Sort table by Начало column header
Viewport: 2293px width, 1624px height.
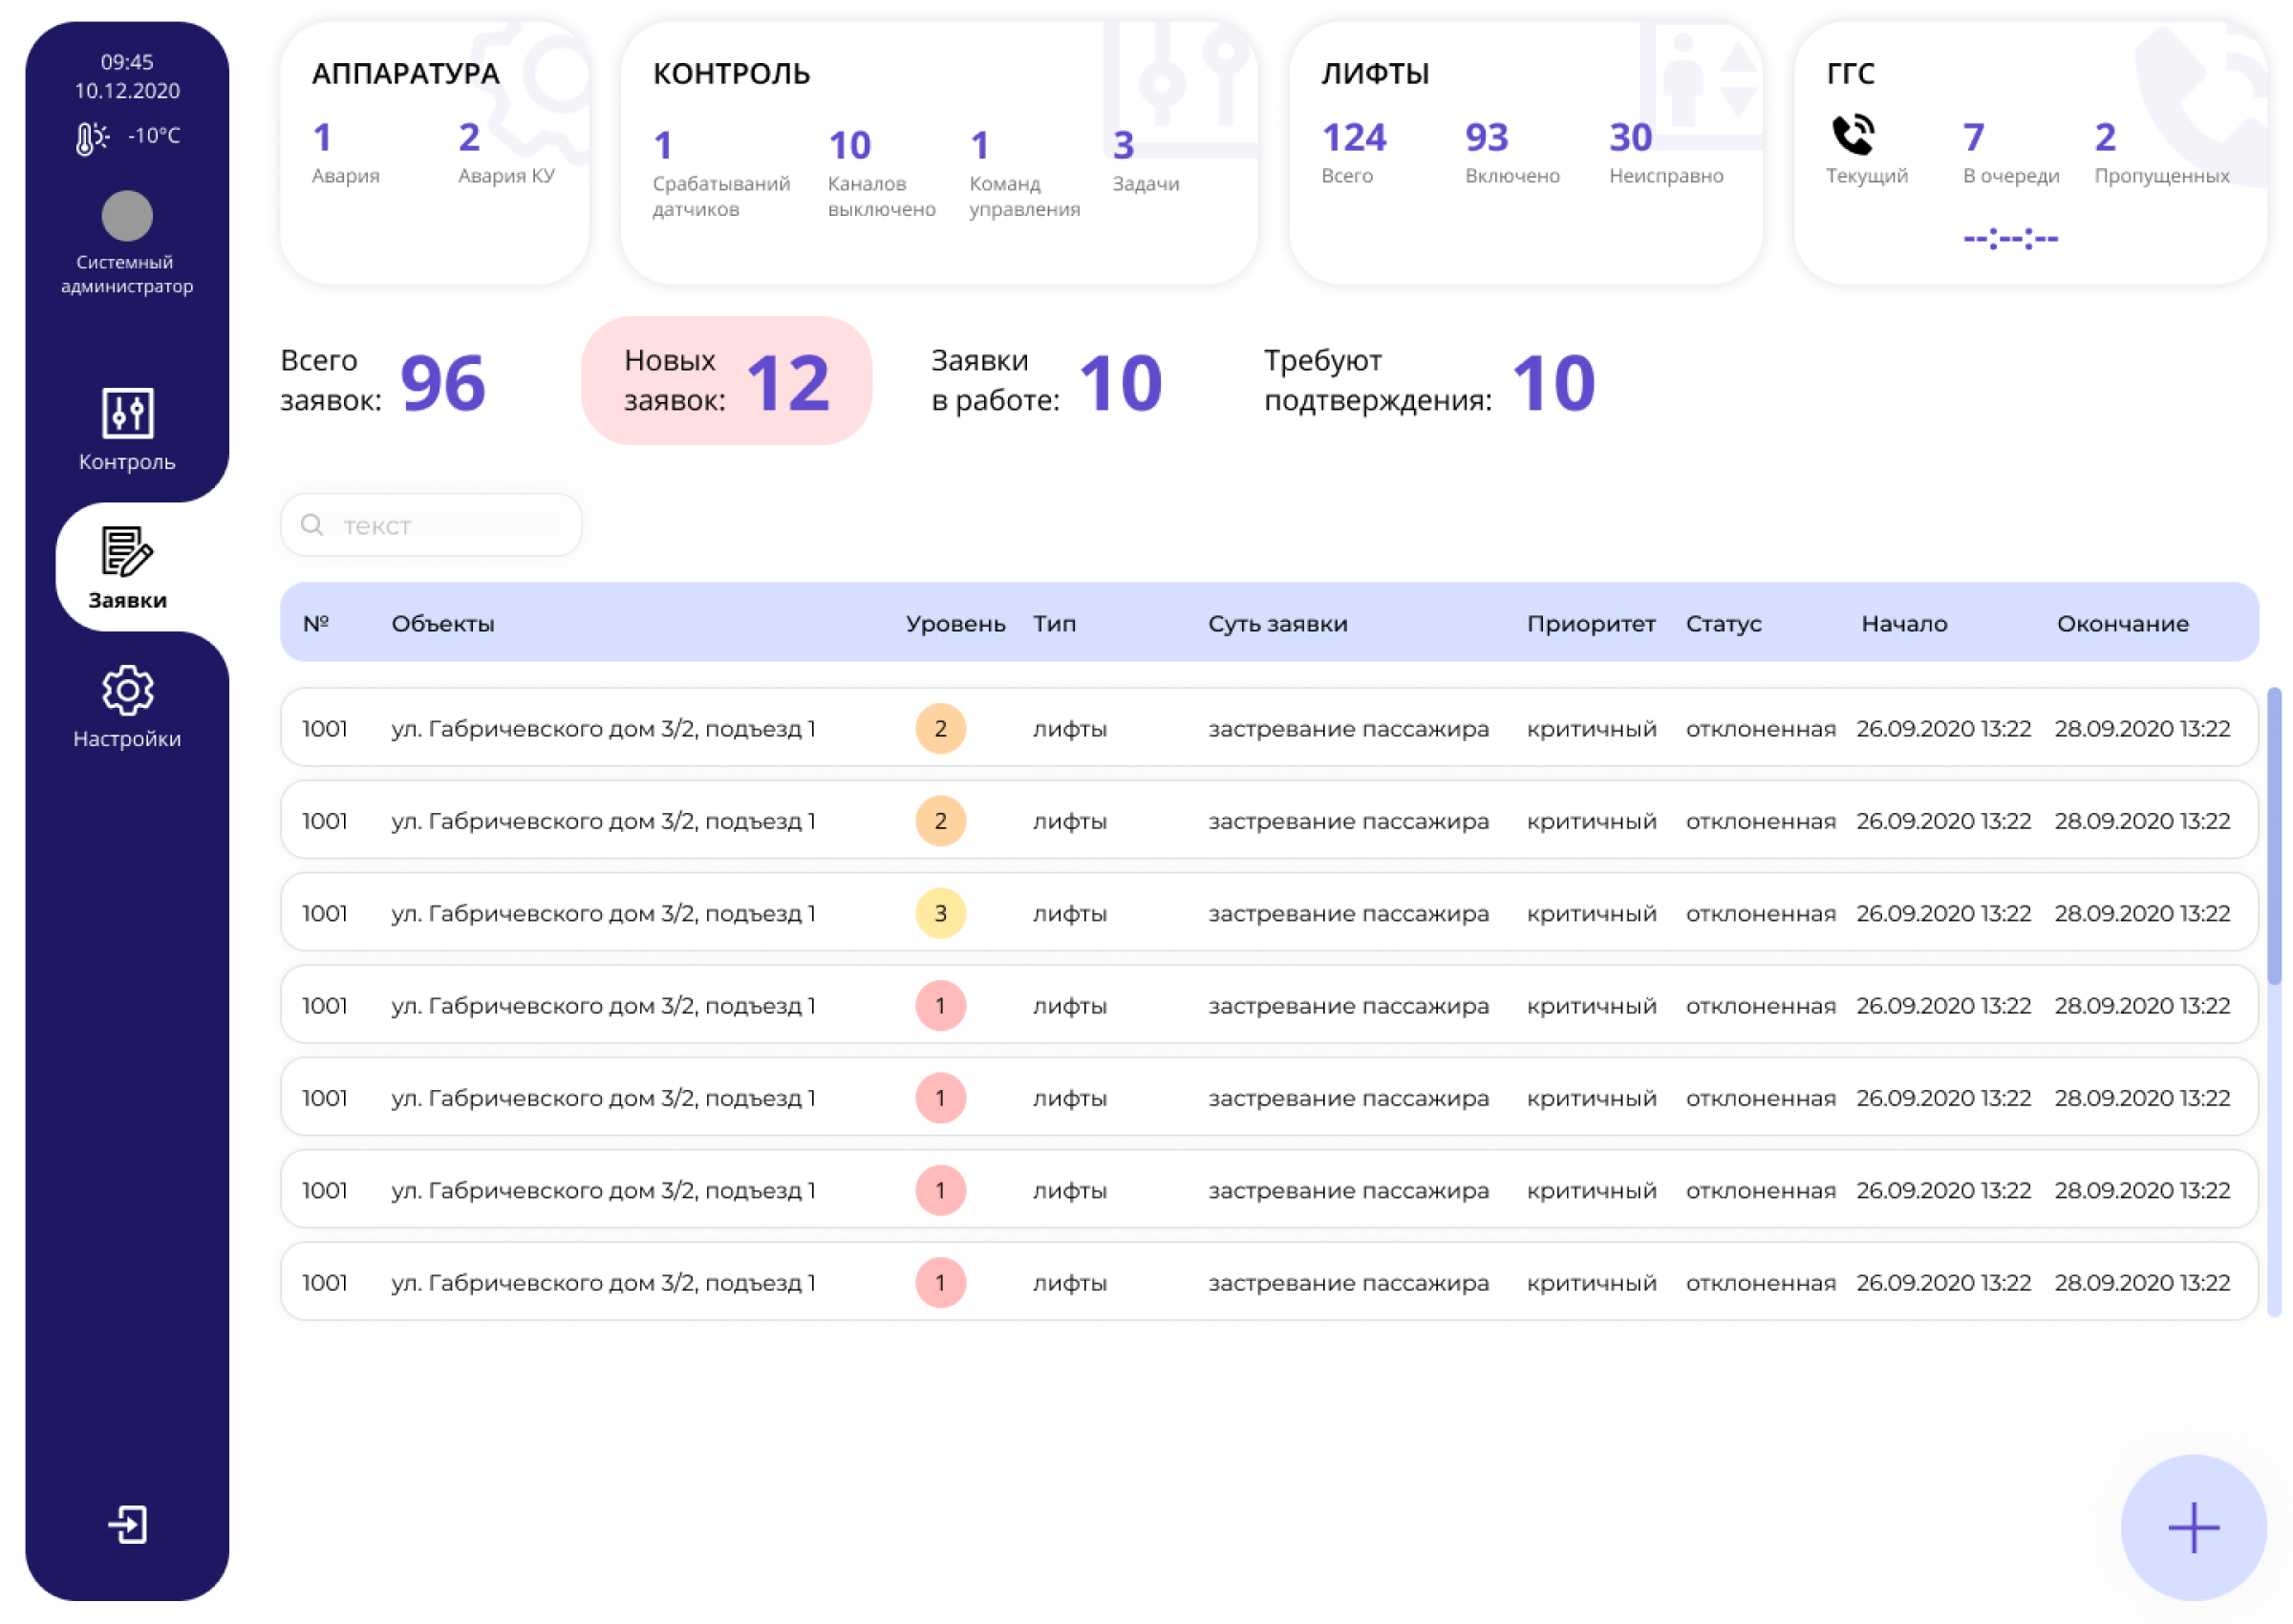point(1903,623)
